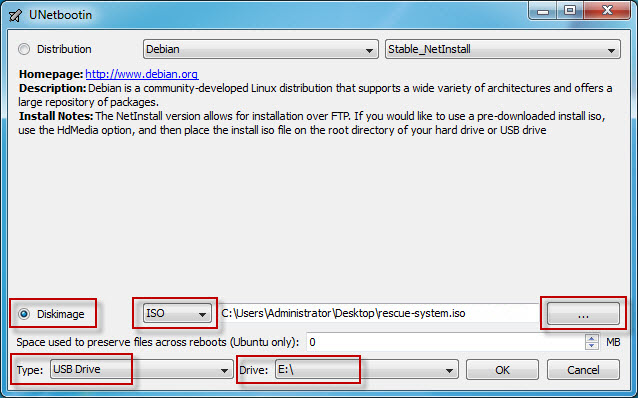Click the Cancel button
The image size is (638, 398).
[583, 370]
